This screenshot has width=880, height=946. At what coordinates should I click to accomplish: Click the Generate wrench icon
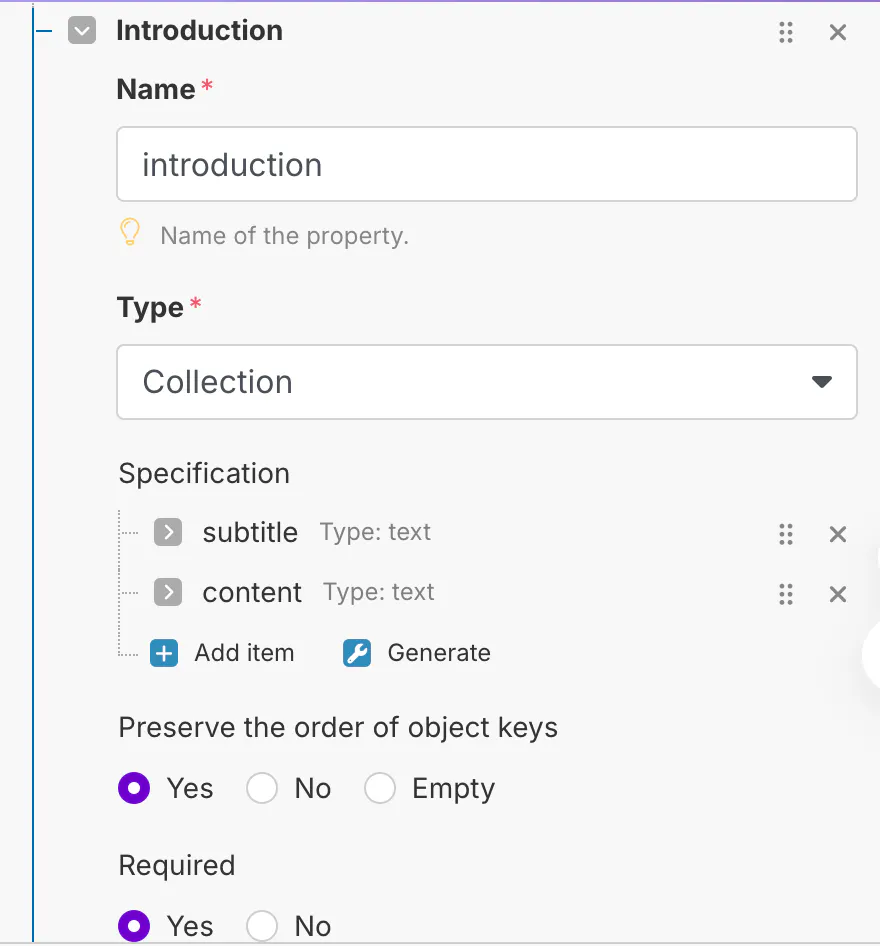(357, 653)
